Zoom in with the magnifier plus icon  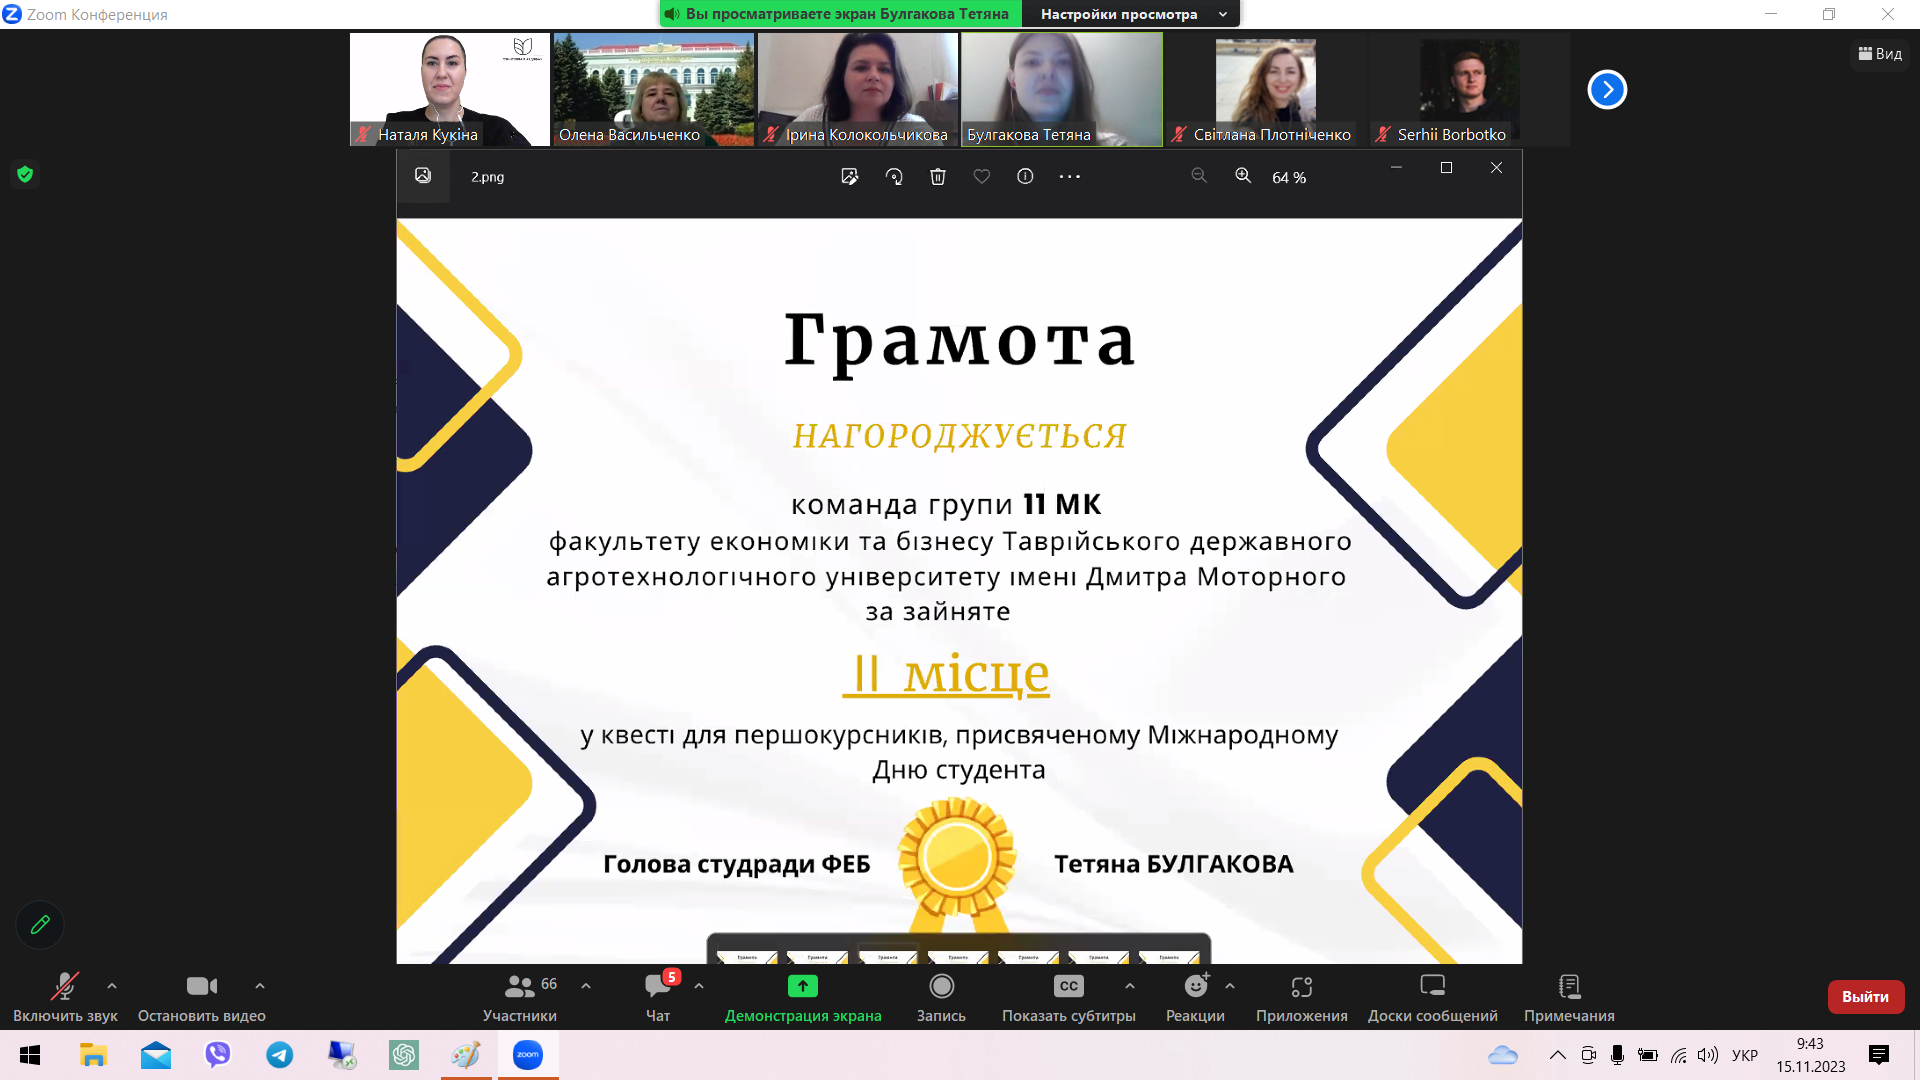tap(1243, 176)
